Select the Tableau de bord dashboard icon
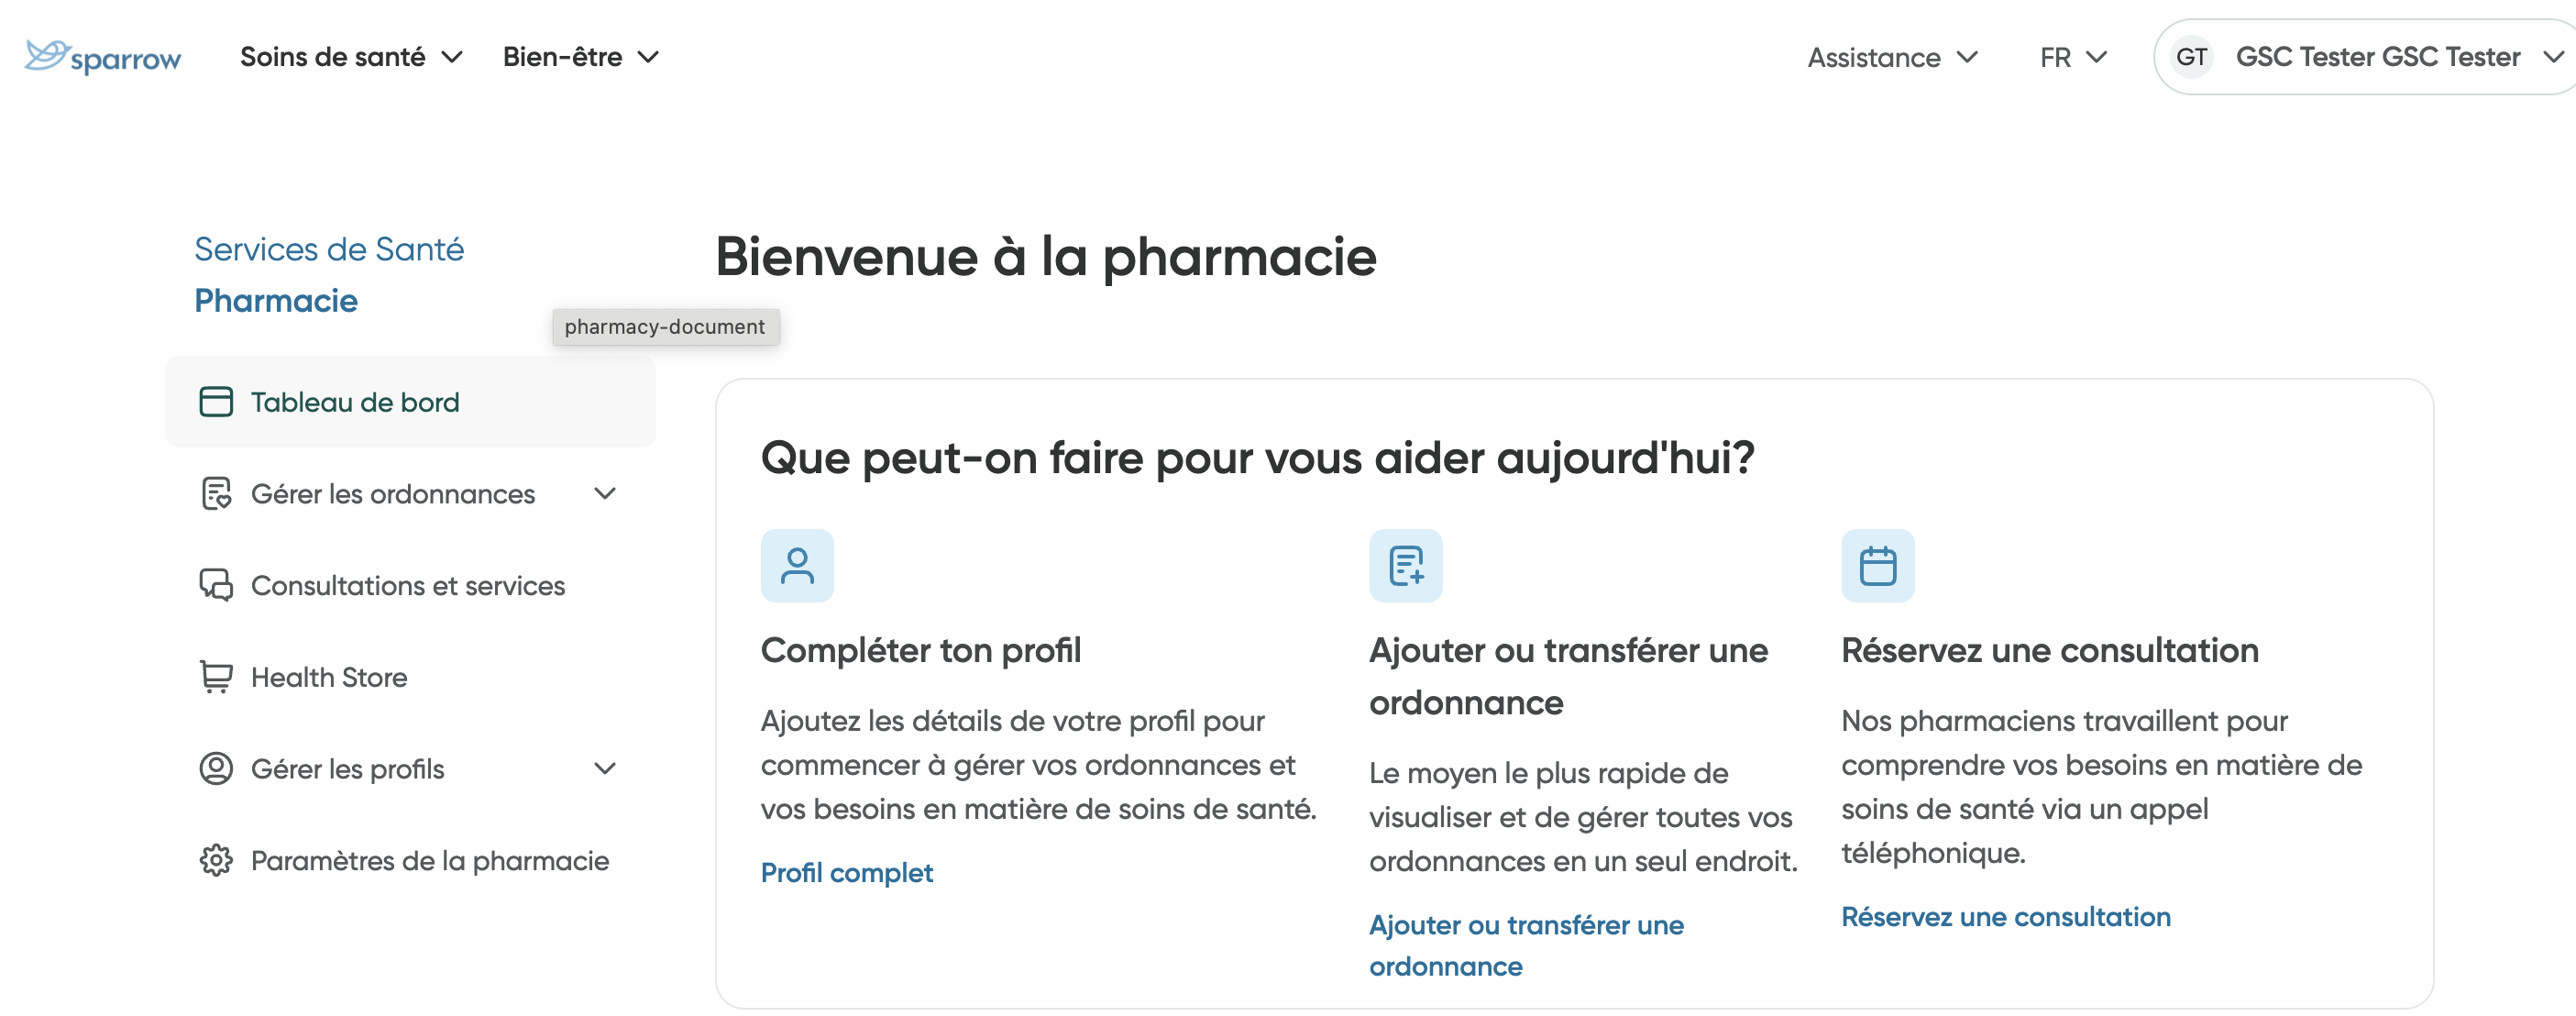The height and width of the screenshot is (1016, 2576). pos(216,401)
